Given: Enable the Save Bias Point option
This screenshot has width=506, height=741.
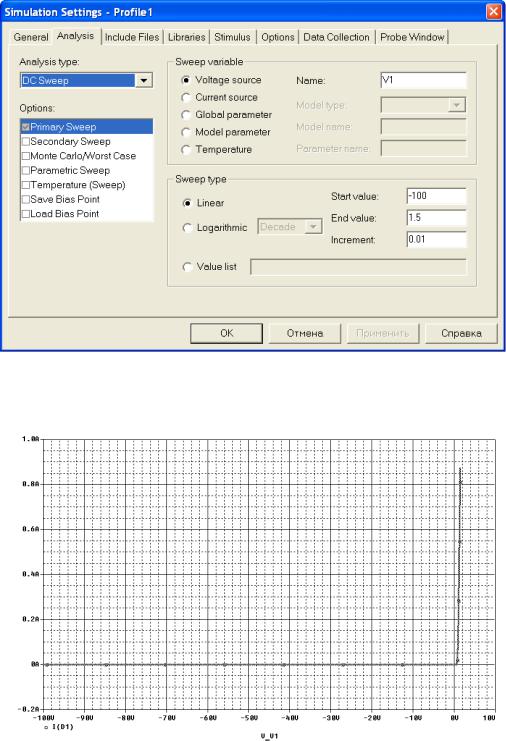Looking at the screenshot, I should [x=26, y=199].
